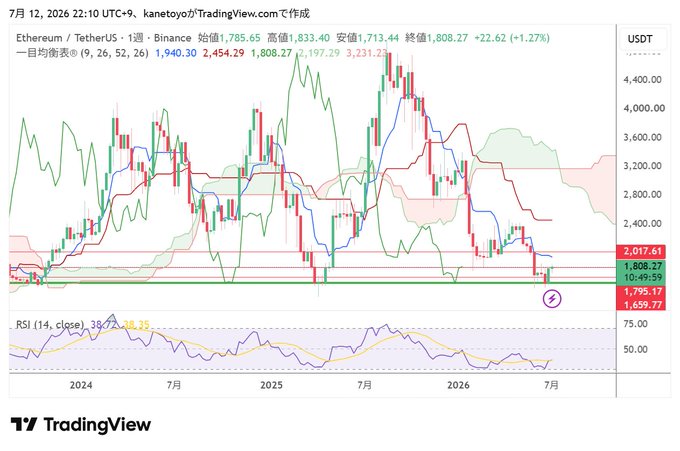Click the 始値 1,785.65 open price

[x=229, y=38]
